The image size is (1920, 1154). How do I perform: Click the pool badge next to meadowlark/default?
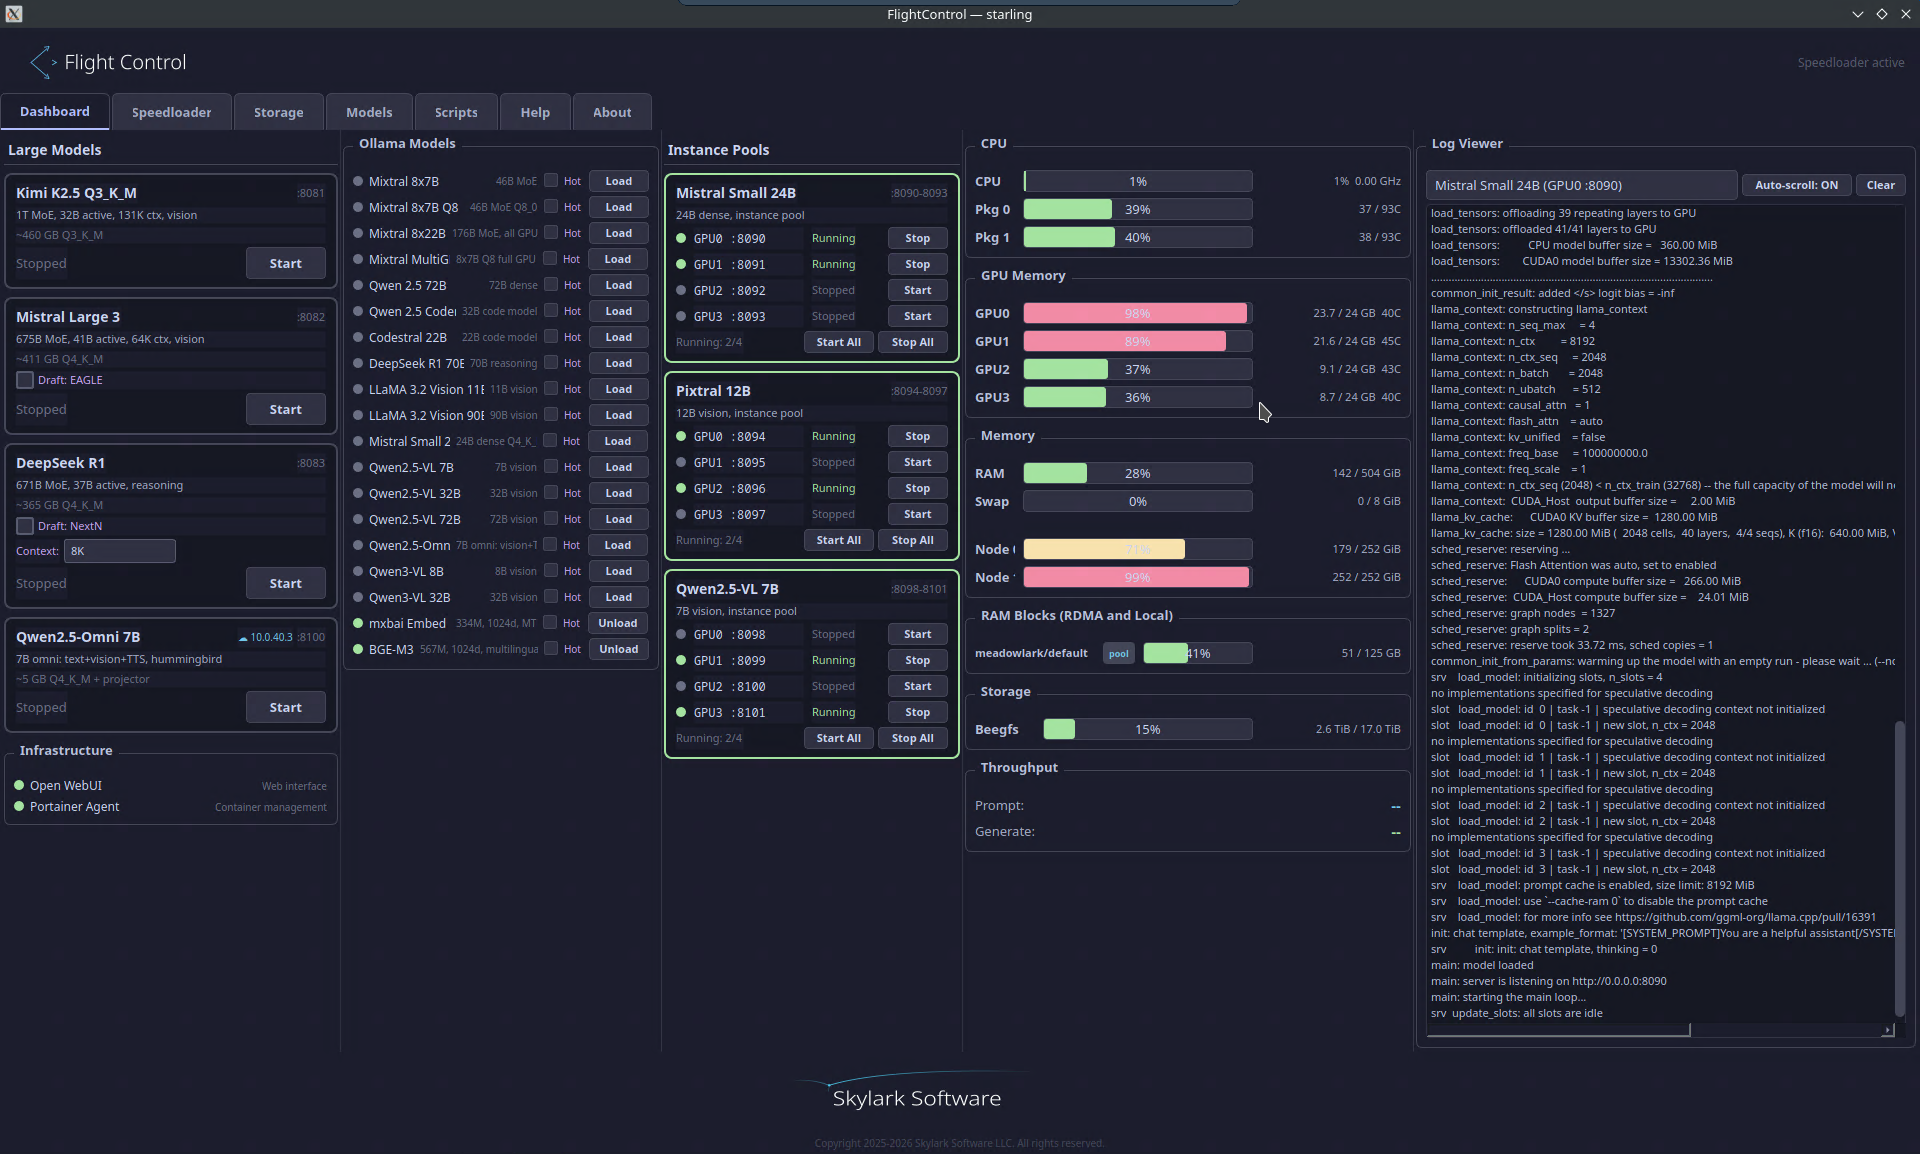(x=1117, y=653)
